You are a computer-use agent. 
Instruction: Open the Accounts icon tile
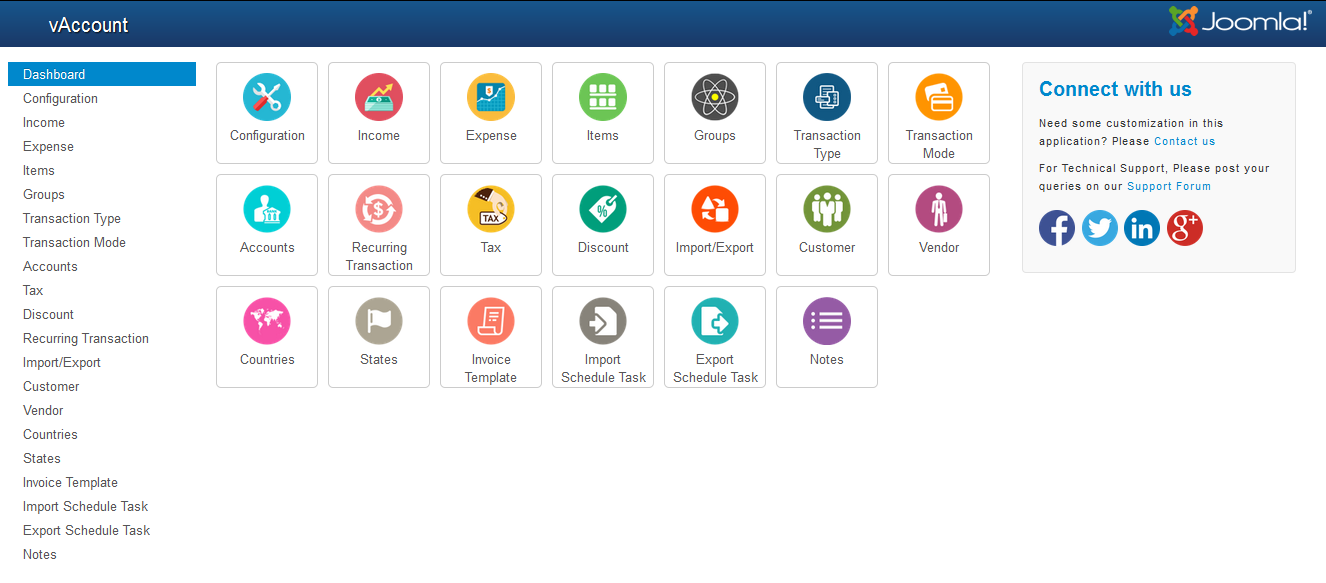pos(267,225)
